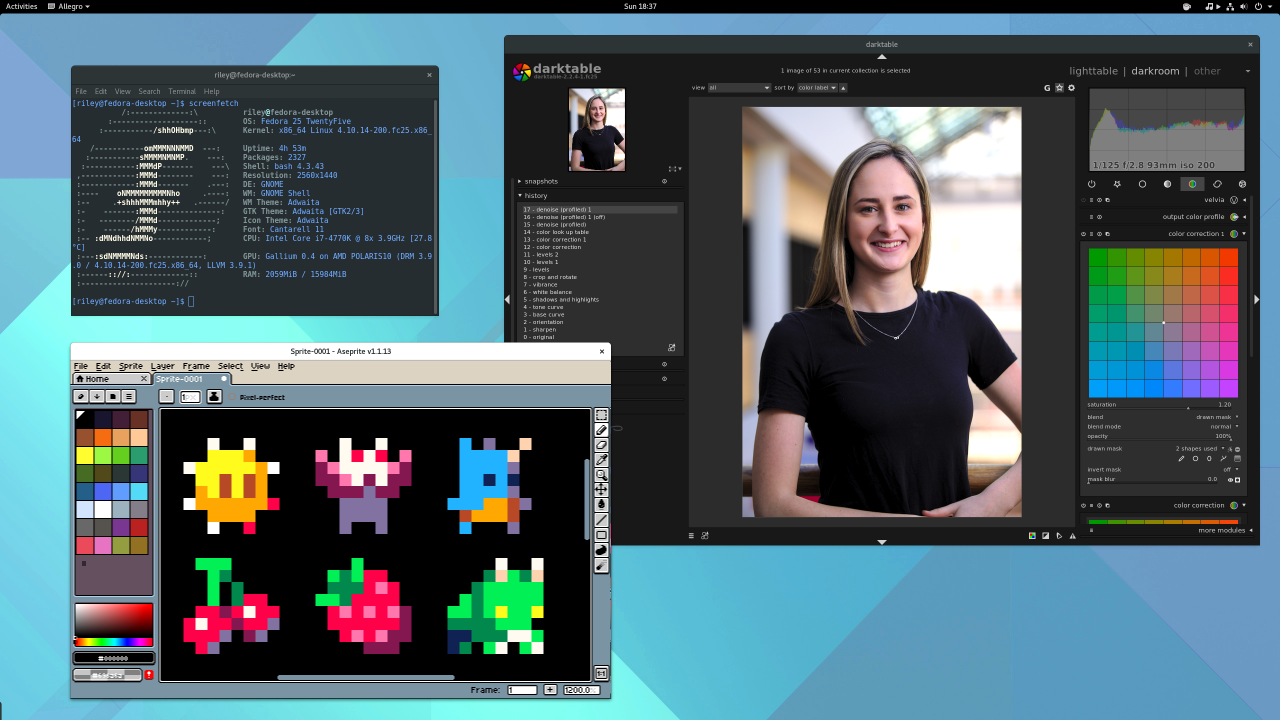1280x720 pixels.
Task: Click the add-color warning icon in Aseprite
Action: (x=149, y=675)
